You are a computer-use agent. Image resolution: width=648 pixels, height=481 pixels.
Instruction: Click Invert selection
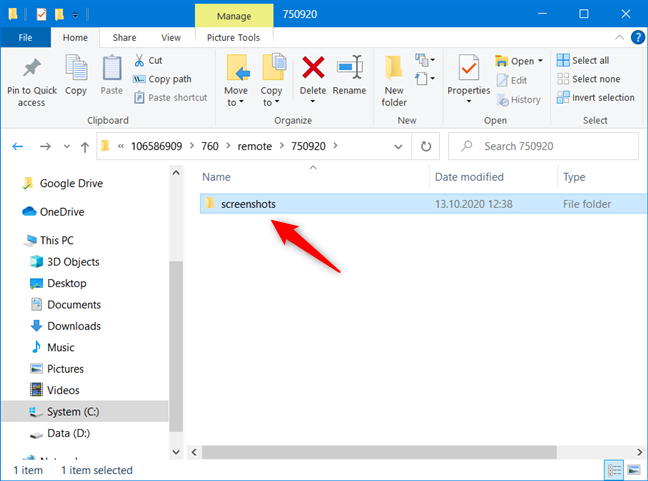[x=596, y=98]
